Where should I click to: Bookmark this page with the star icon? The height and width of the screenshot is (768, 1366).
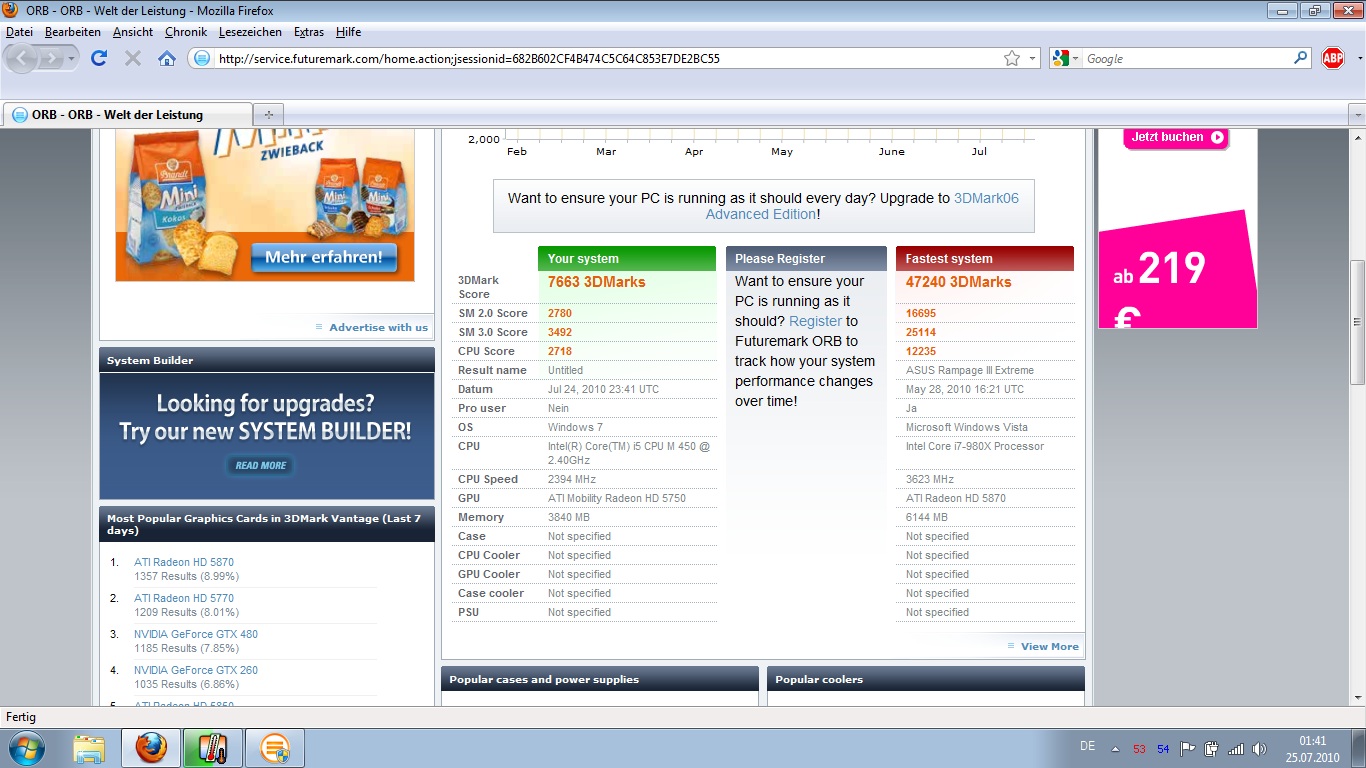pyautogui.click(x=1012, y=58)
